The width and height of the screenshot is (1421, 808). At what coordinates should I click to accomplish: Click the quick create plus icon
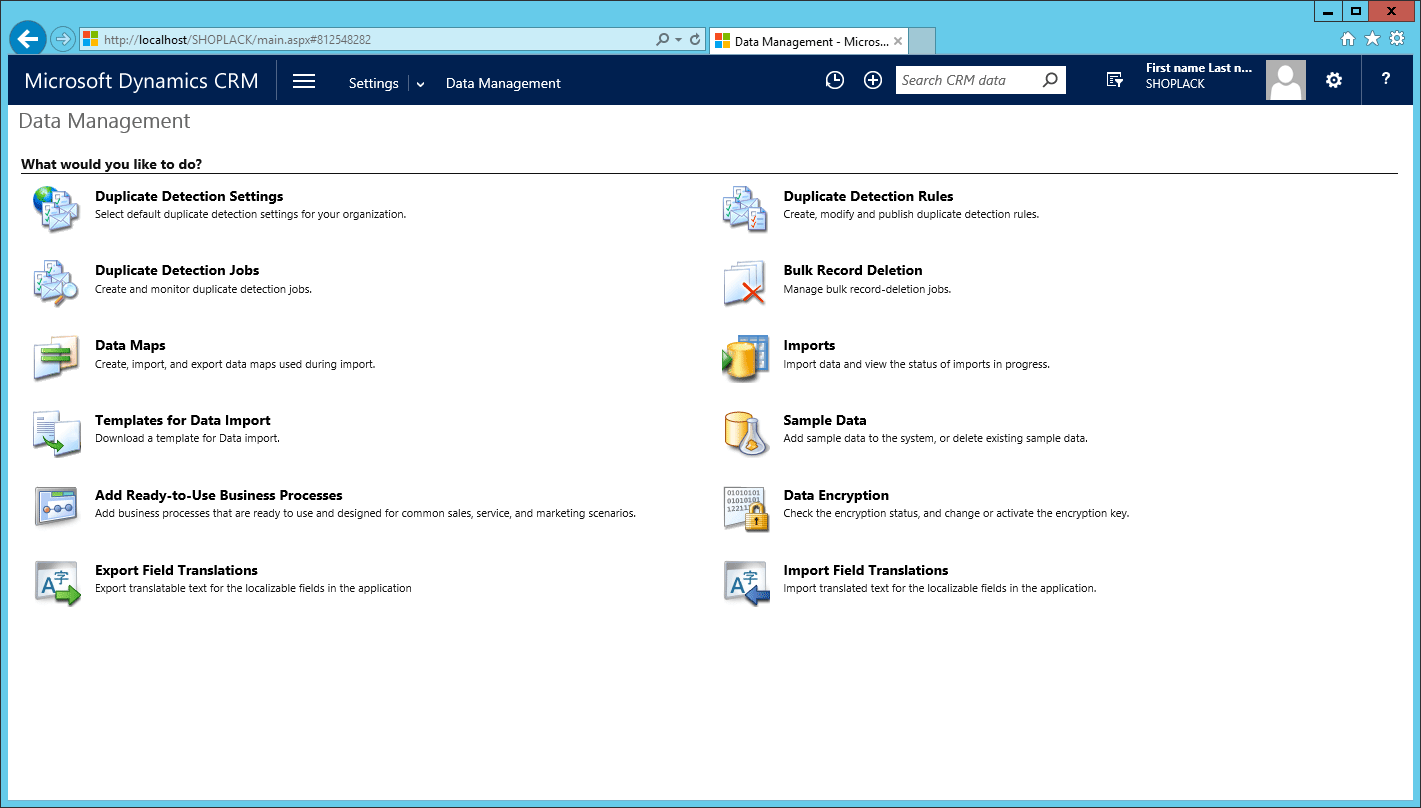click(873, 80)
